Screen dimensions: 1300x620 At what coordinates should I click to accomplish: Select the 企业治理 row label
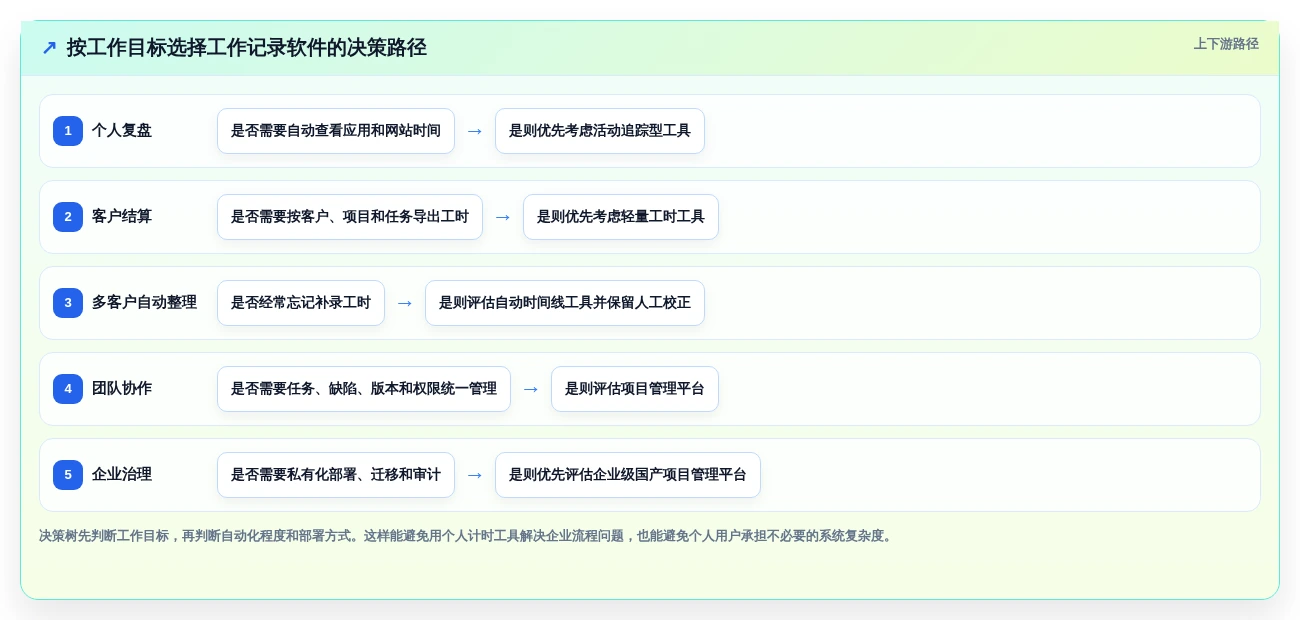[x=122, y=475]
